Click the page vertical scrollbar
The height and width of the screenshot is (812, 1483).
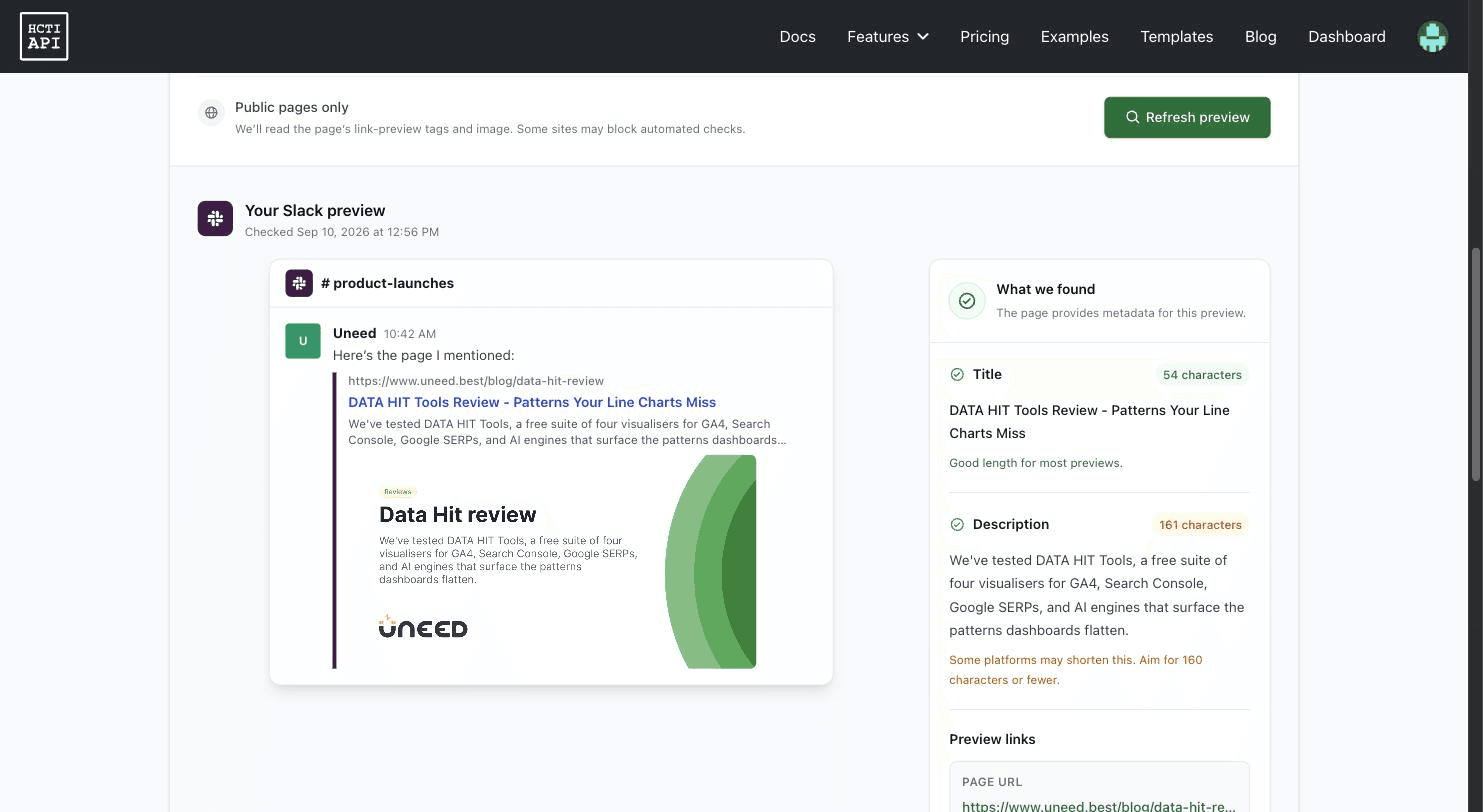(1475, 364)
